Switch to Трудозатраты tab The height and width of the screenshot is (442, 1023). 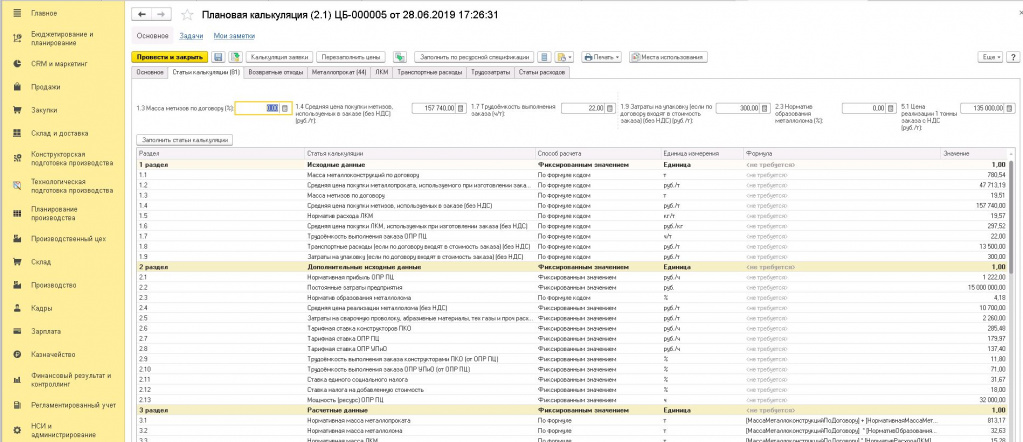coord(490,72)
